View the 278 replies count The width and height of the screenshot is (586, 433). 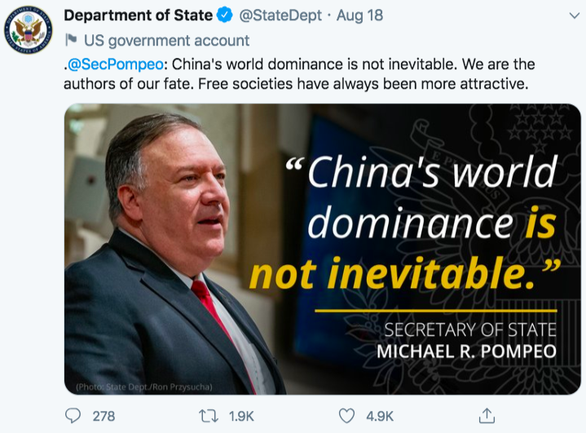click(104, 416)
